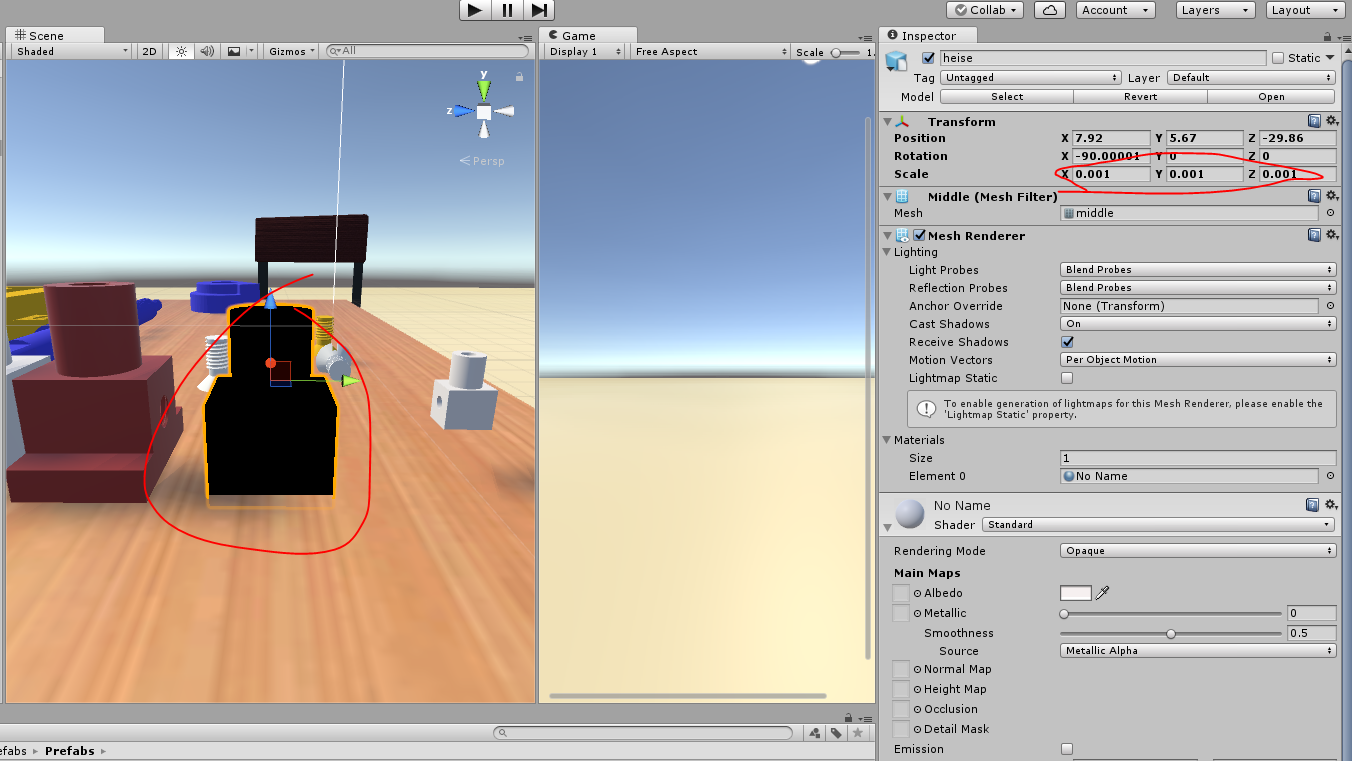
Task: Start Play mode with the Play button
Action: tap(475, 10)
